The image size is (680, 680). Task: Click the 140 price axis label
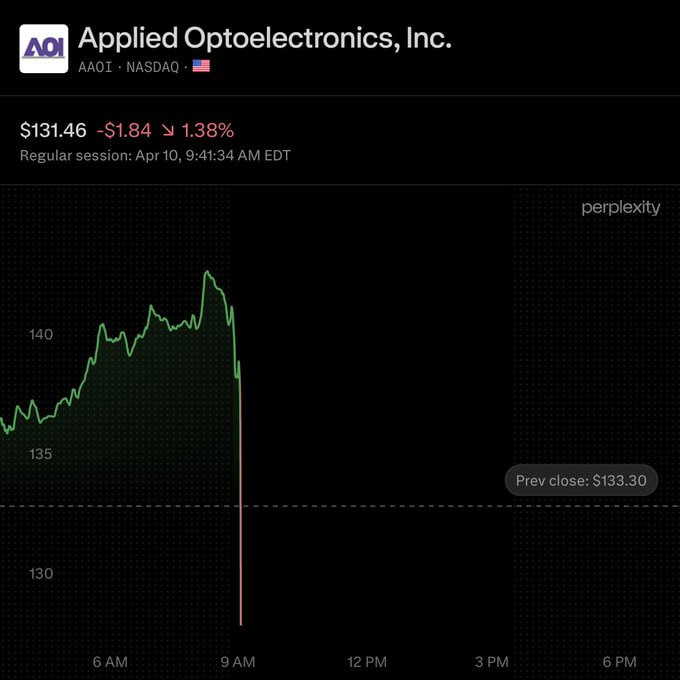41,334
